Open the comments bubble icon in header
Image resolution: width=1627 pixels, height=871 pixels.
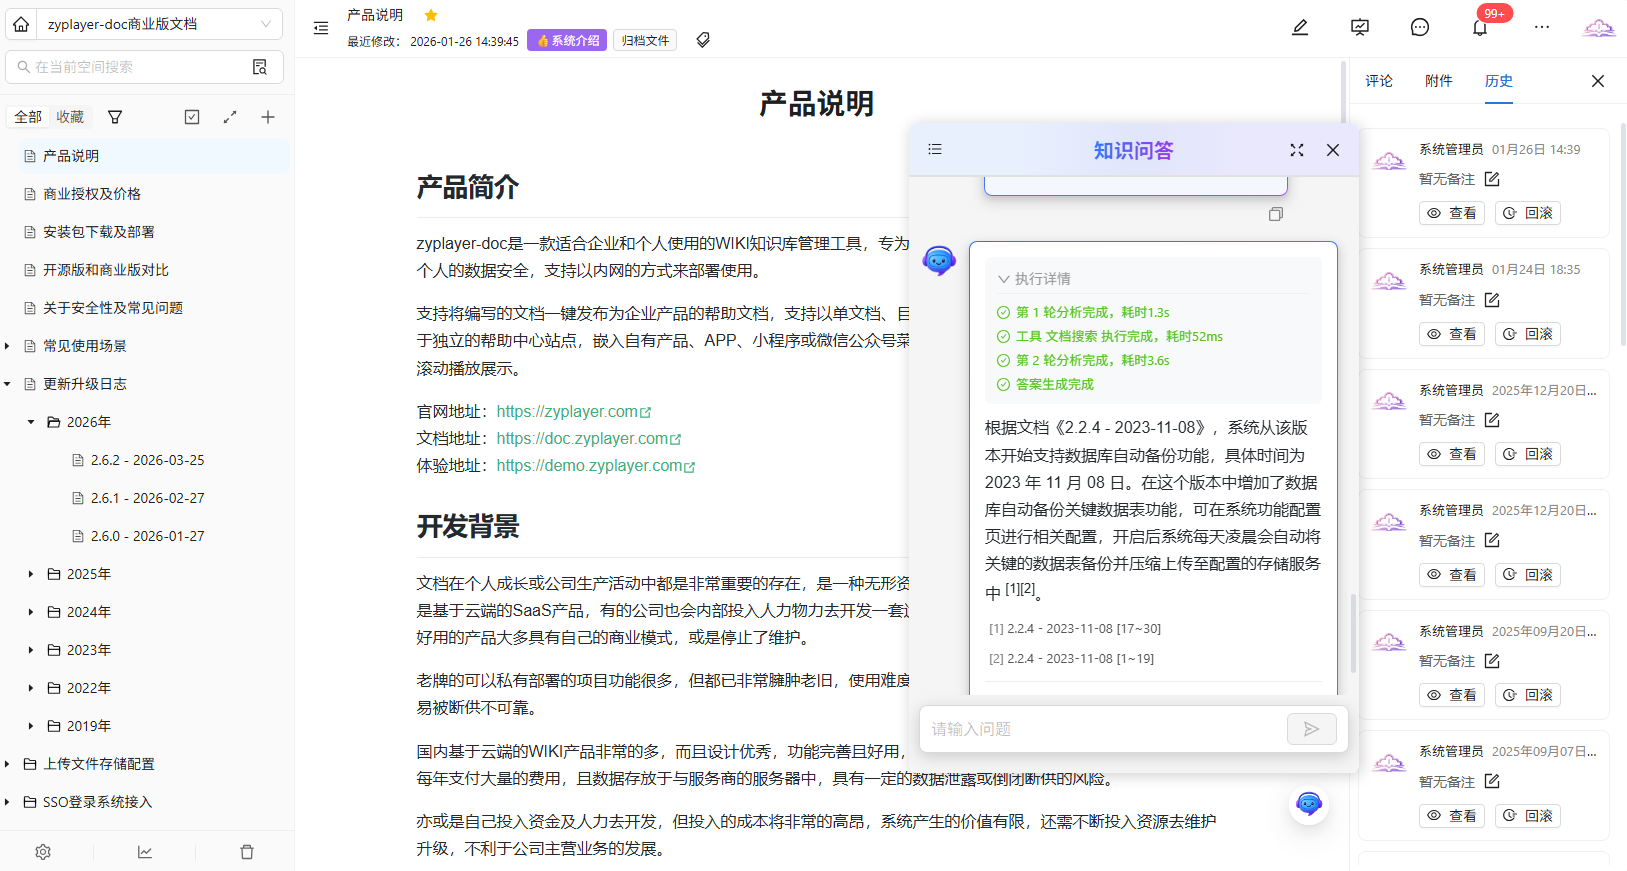pyautogui.click(x=1420, y=27)
